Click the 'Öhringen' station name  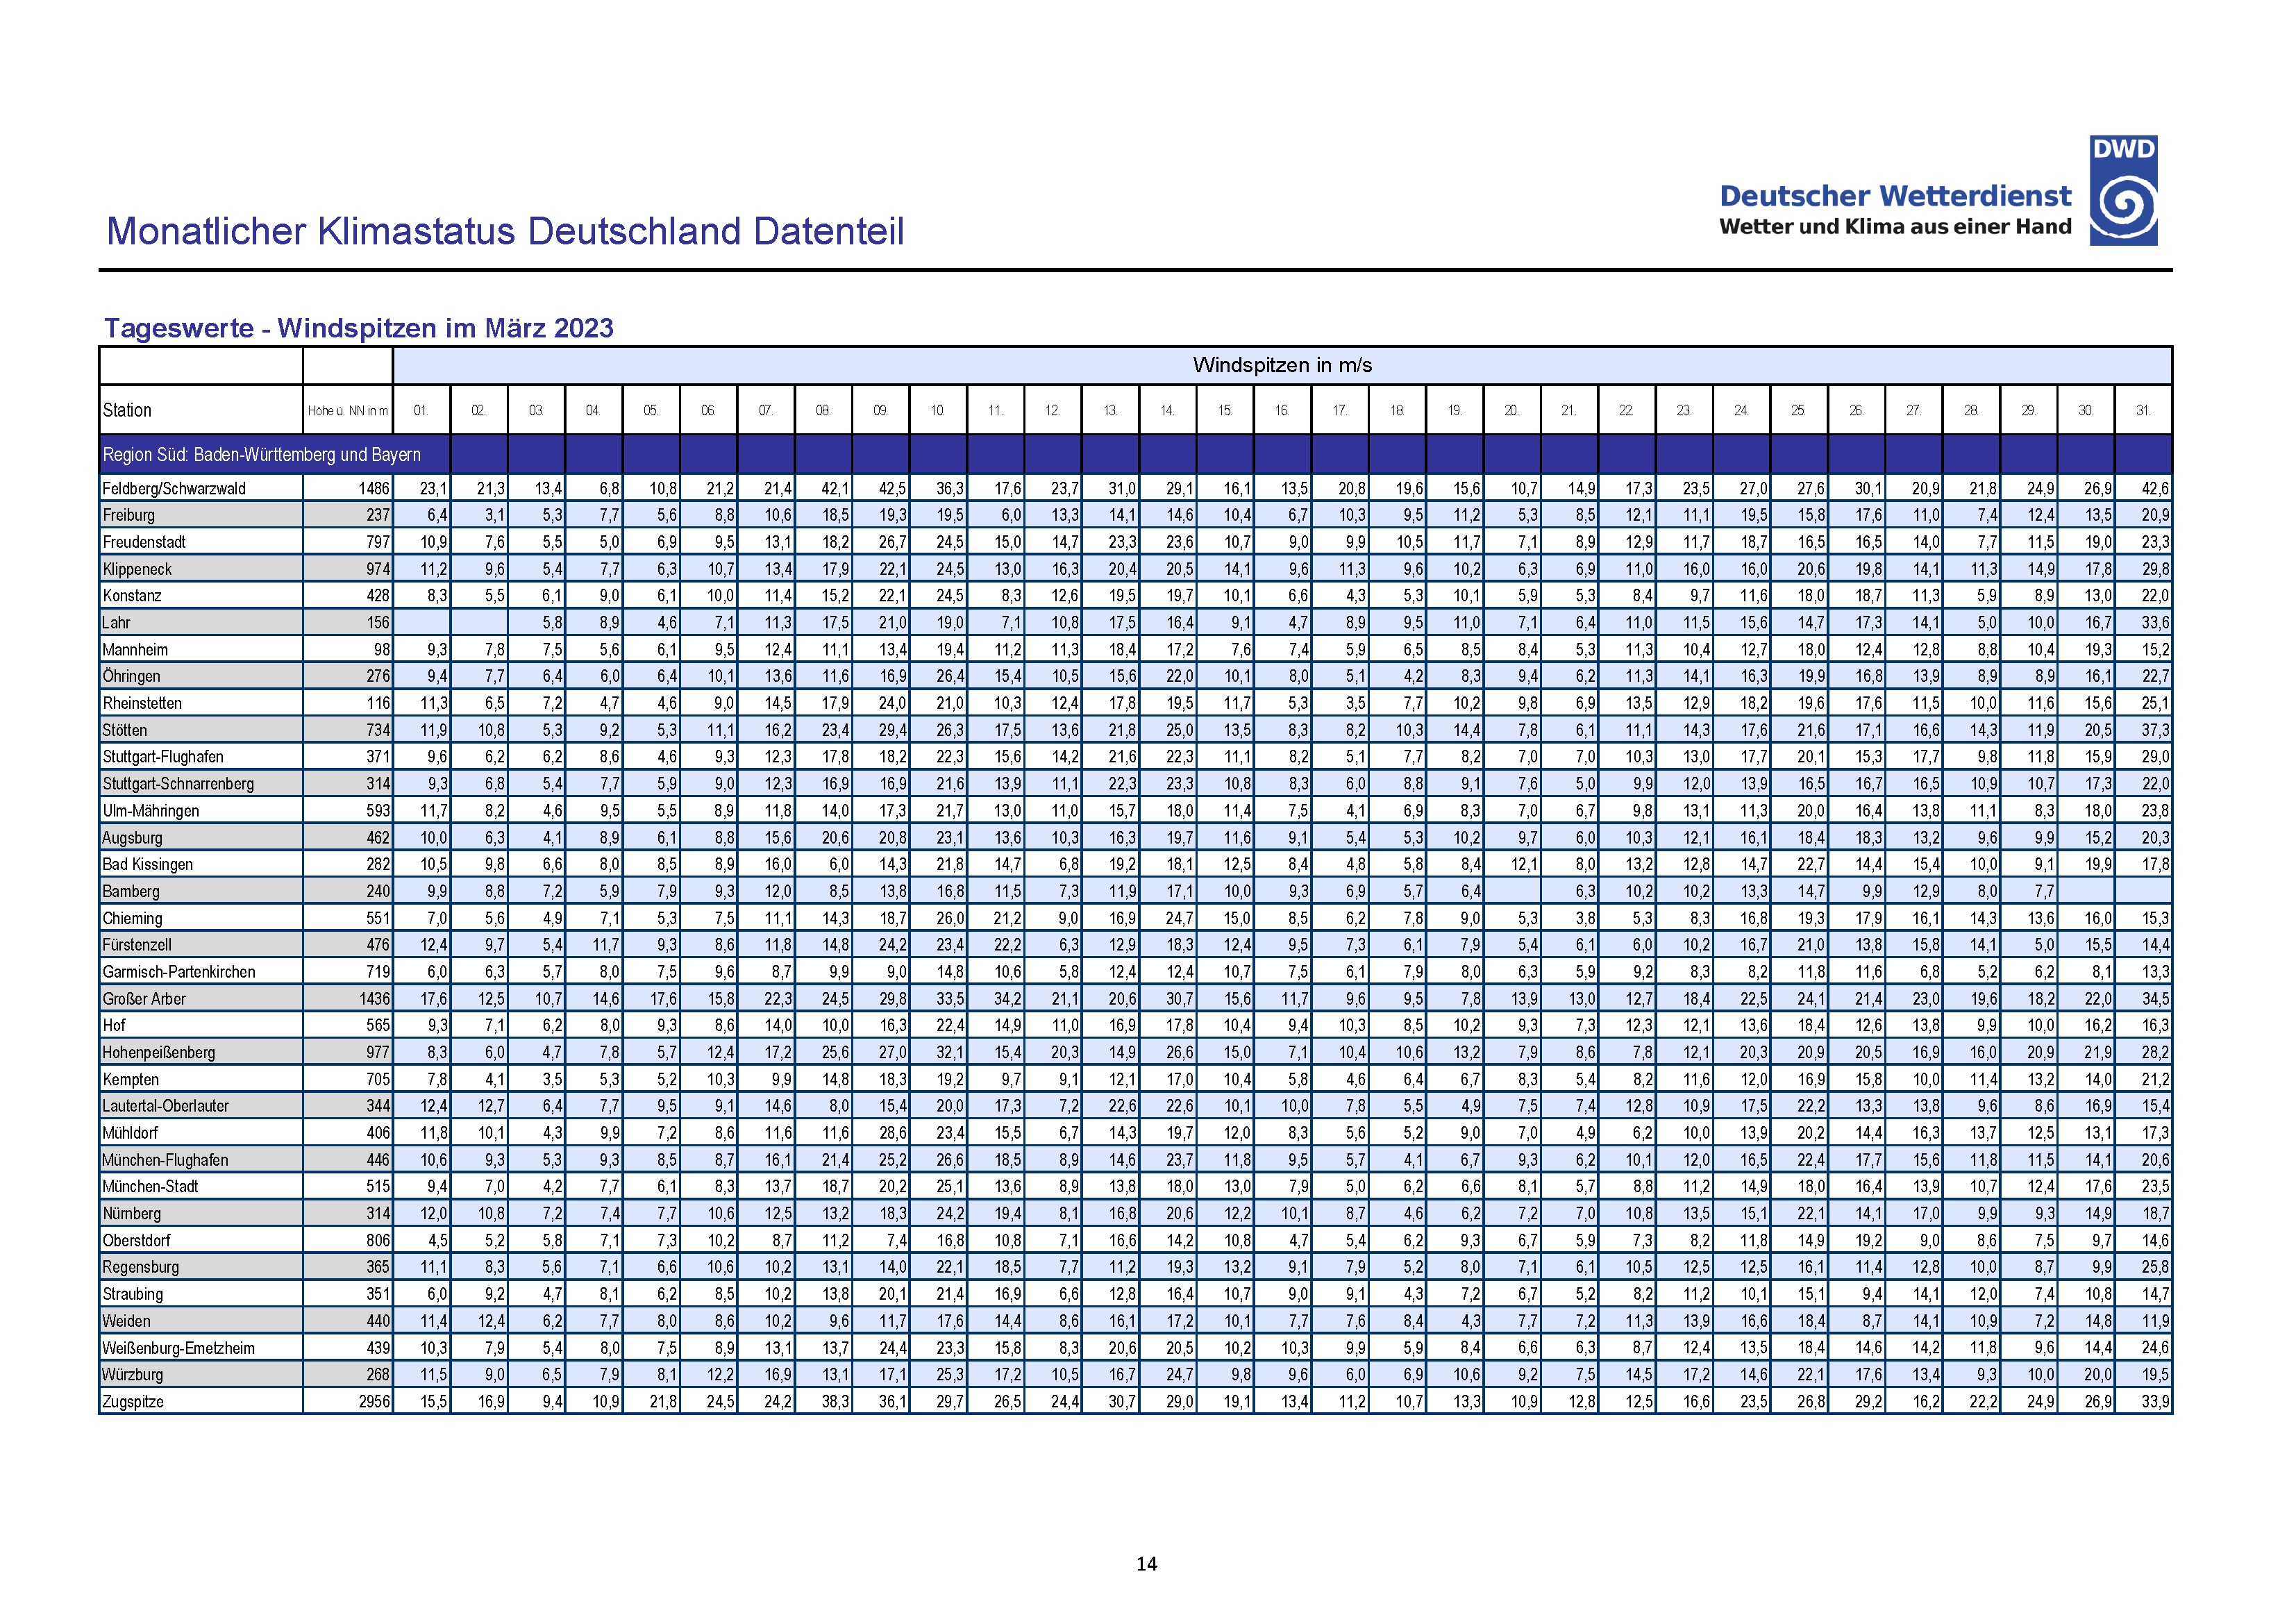click(x=131, y=676)
